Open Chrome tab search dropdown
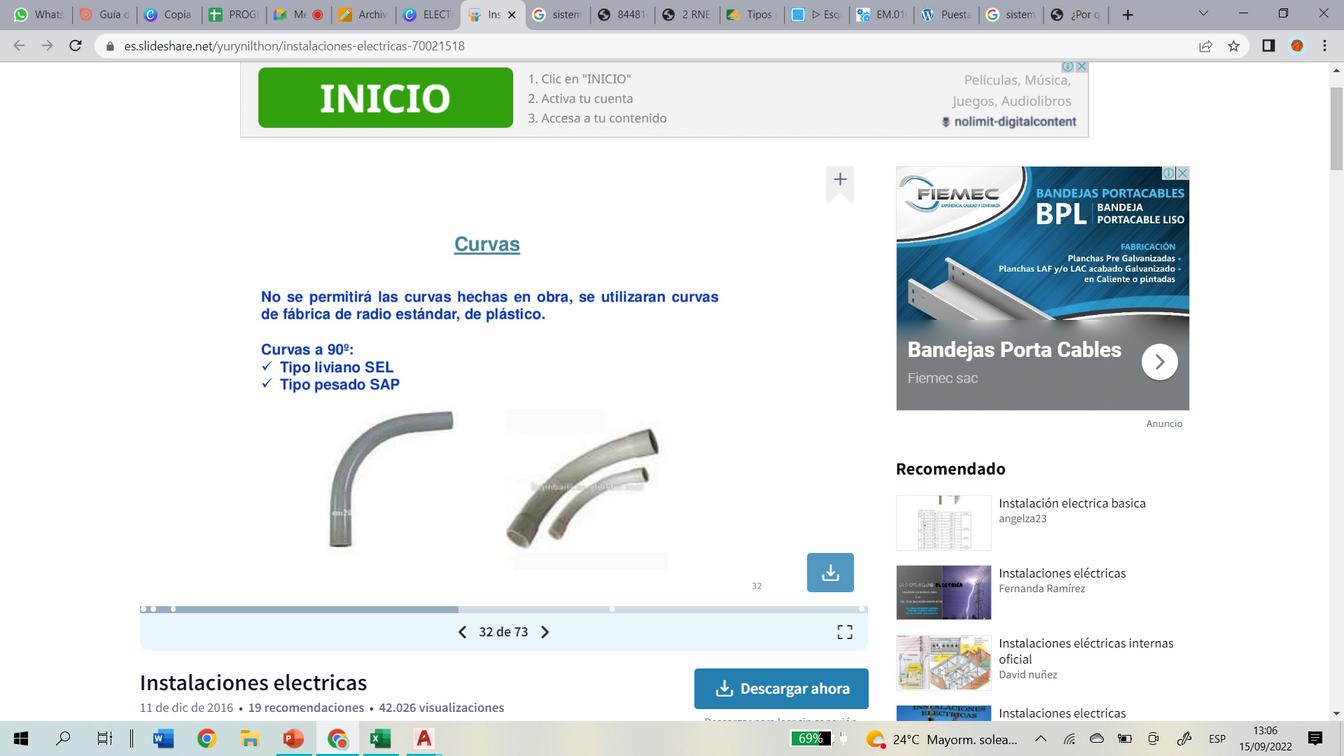Viewport: 1344px width, 756px height. click(x=1203, y=14)
